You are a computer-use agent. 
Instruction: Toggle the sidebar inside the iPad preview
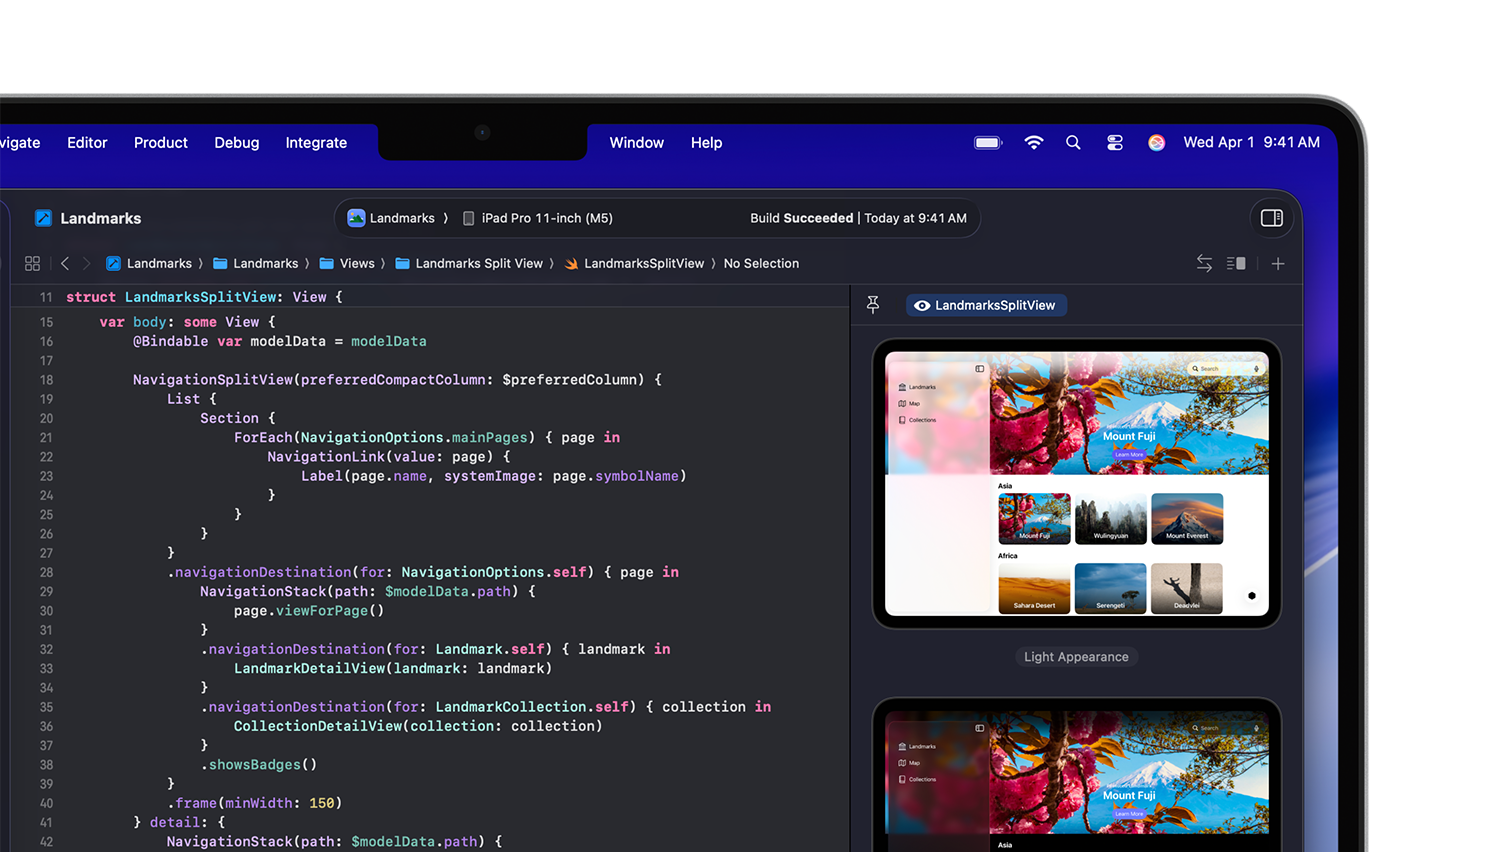[x=980, y=369]
